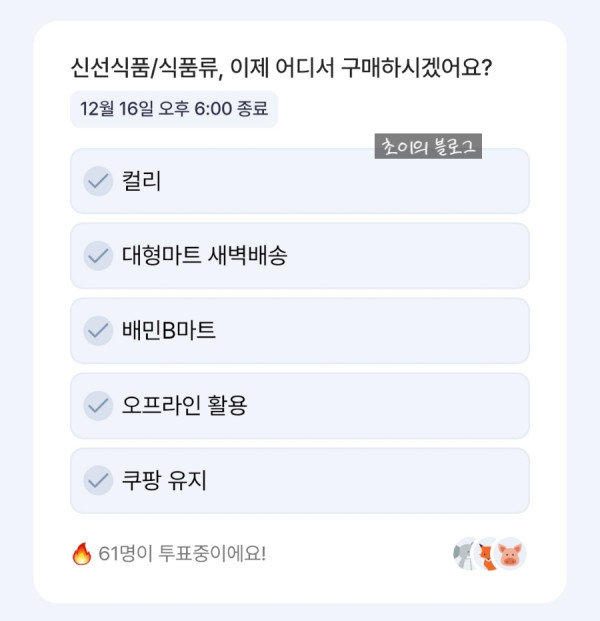This screenshot has height=621, width=600.
Task: Click the fire emoji icon
Action: tap(82, 553)
